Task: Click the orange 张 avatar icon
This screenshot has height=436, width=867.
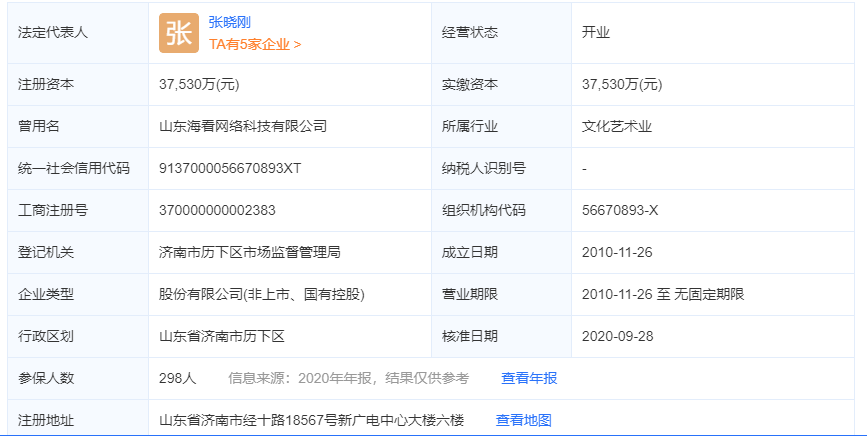Action: (179, 33)
